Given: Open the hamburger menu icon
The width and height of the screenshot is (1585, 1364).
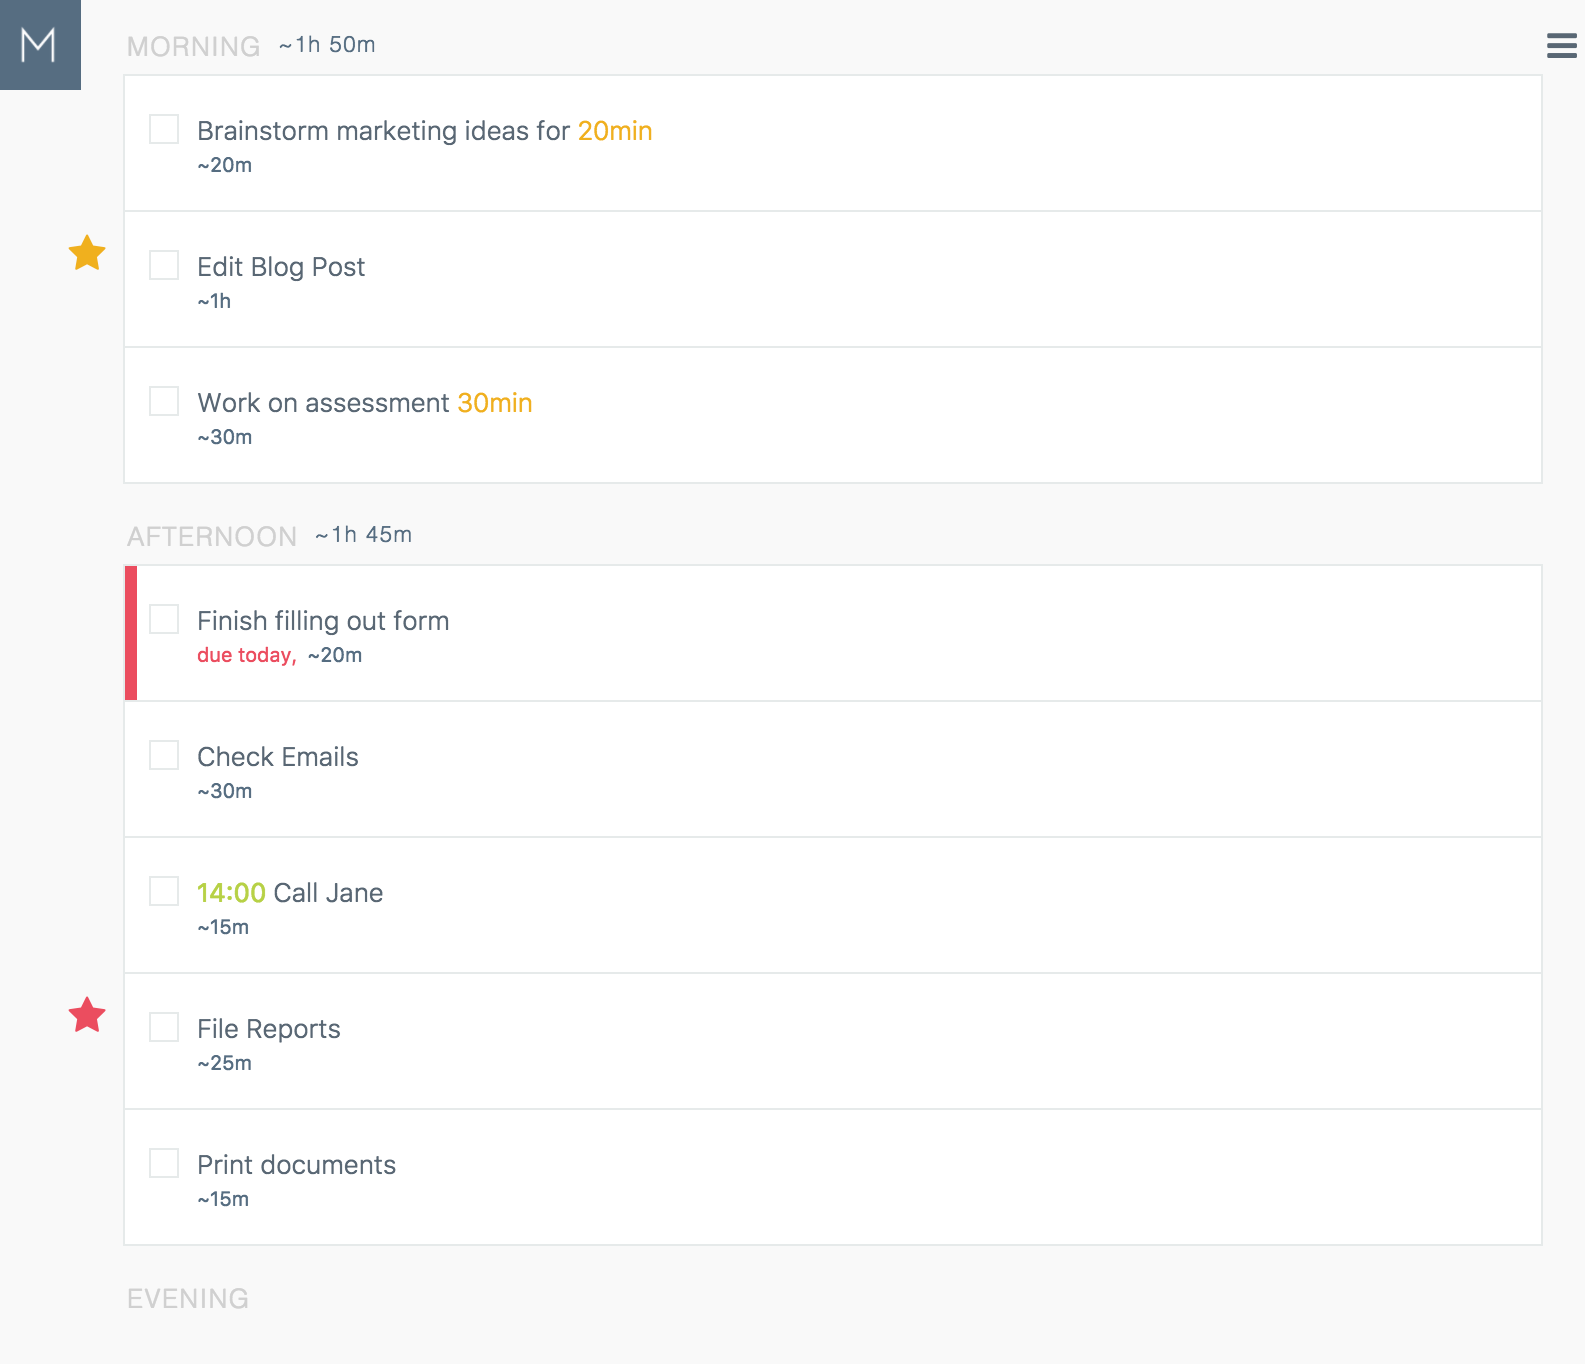Looking at the screenshot, I should coord(1561,45).
